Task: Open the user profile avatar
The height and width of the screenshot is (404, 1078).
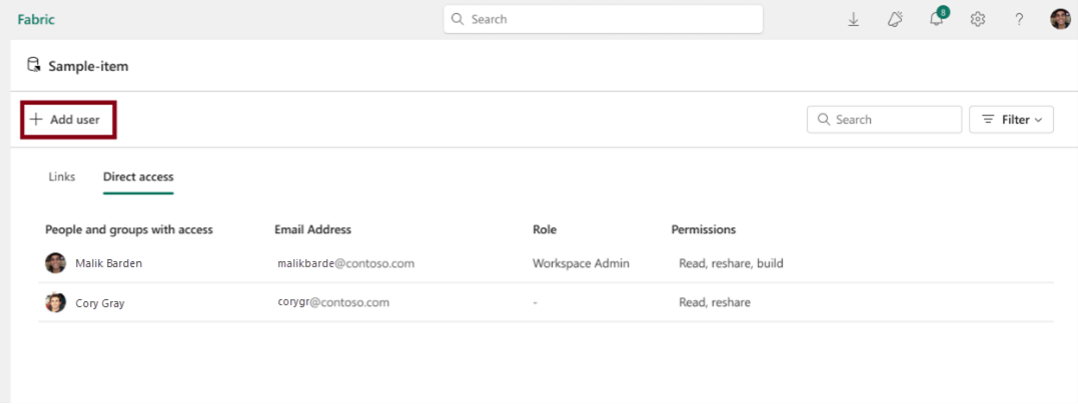Action: (x=1060, y=19)
